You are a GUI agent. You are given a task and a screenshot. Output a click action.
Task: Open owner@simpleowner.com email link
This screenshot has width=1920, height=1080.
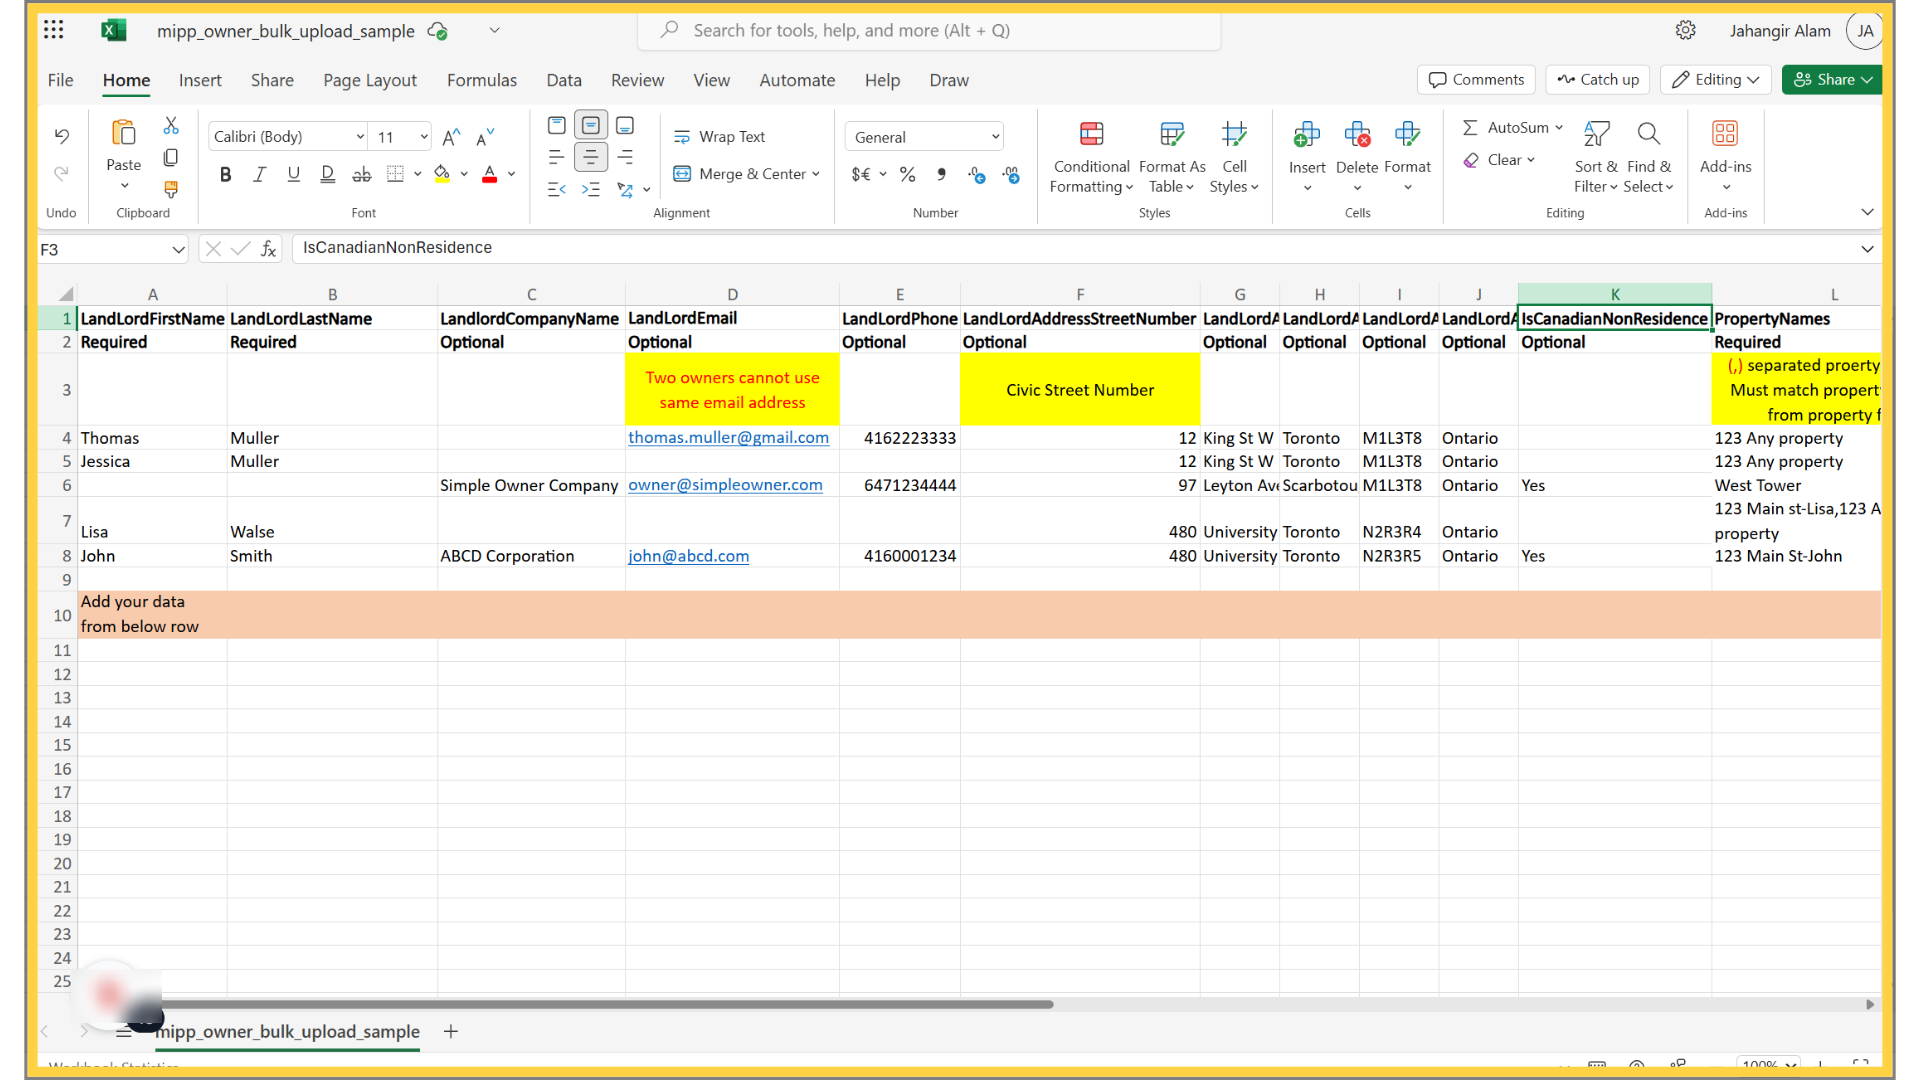click(x=725, y=485)
